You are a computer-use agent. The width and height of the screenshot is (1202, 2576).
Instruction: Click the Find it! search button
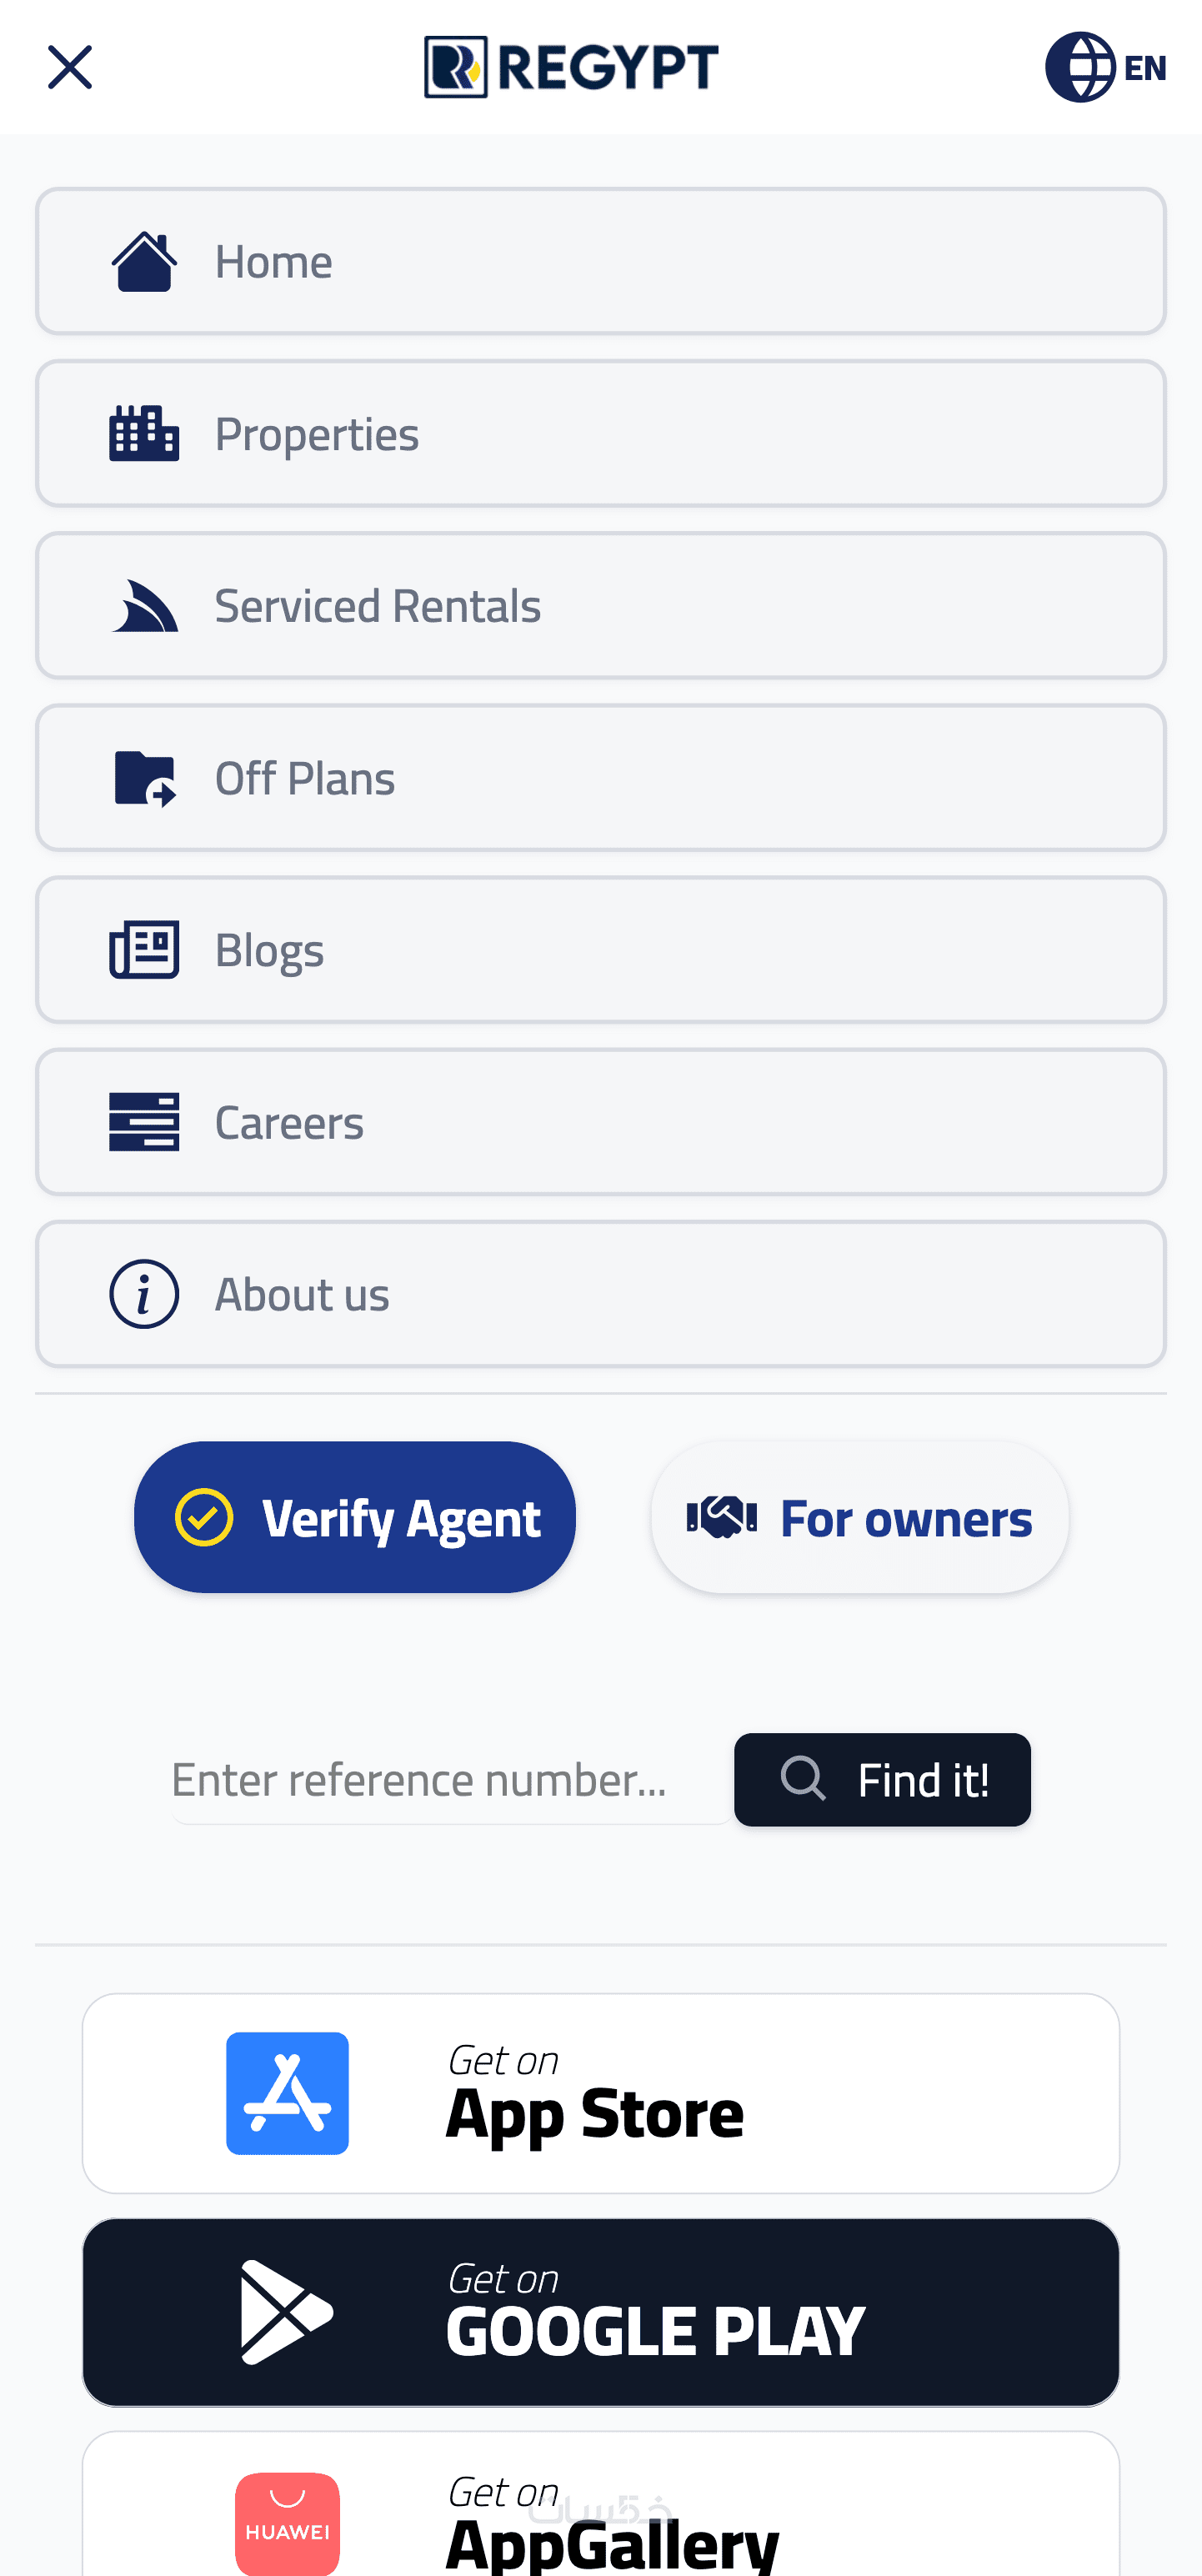(882, 1780)
